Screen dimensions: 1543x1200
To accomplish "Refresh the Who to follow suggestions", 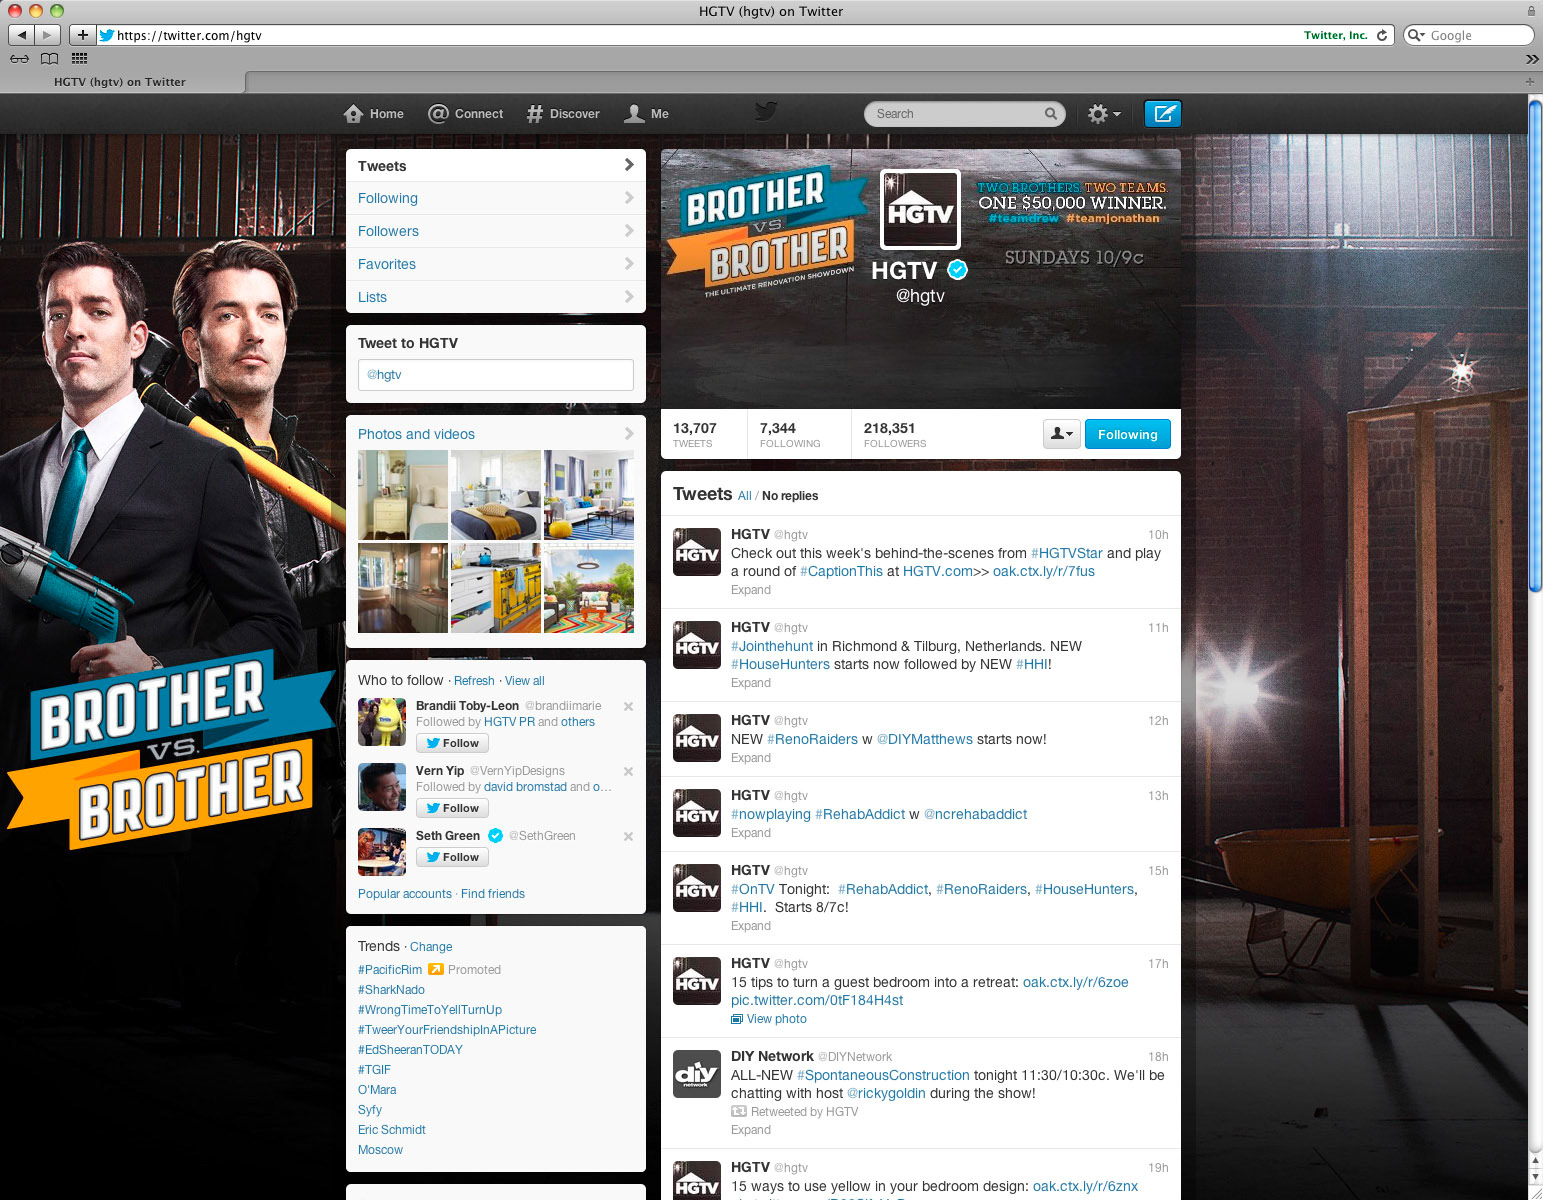I will pos(474,681).
